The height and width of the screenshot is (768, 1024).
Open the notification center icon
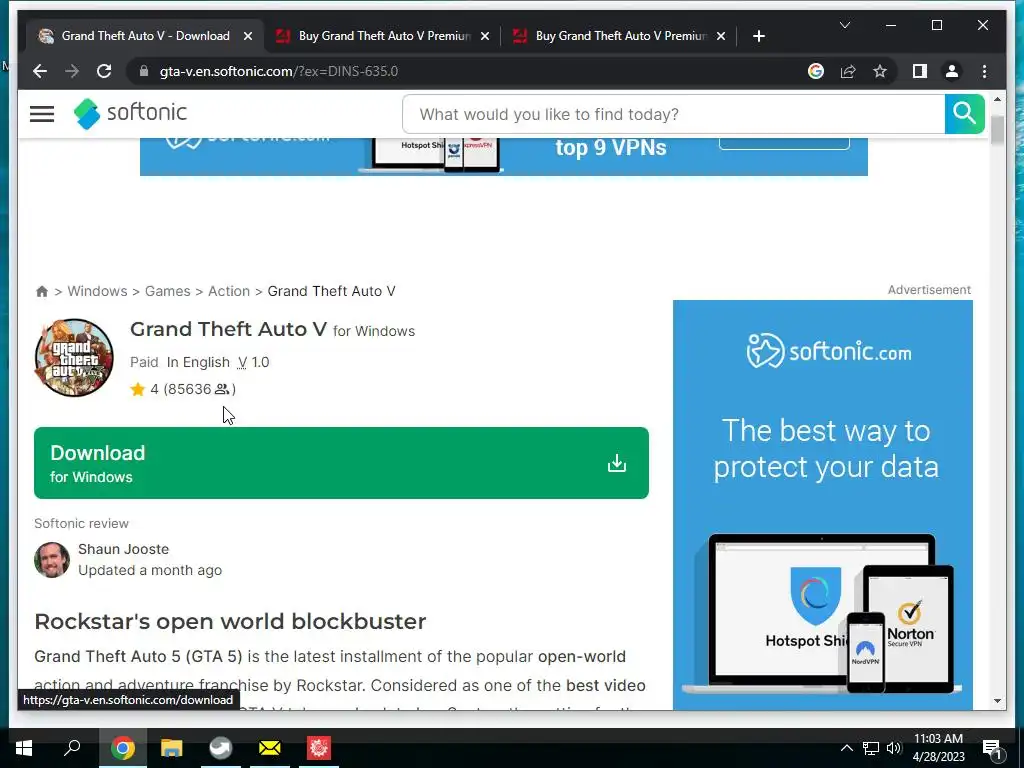(992, 748)
